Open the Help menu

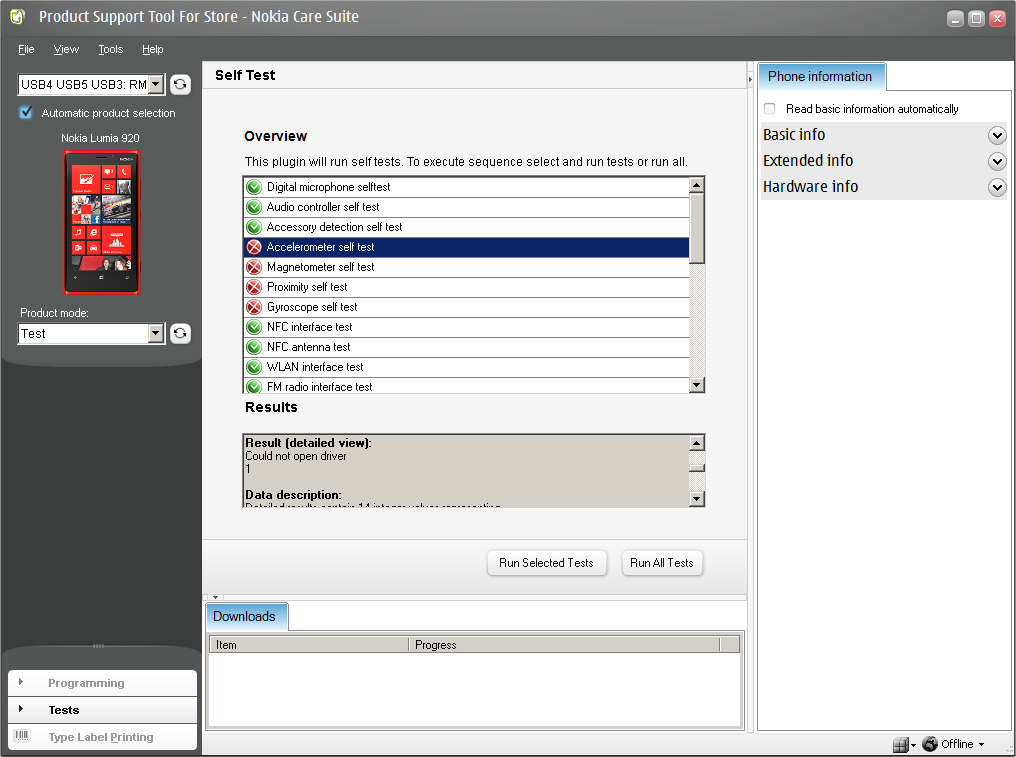tap(152, 49)
